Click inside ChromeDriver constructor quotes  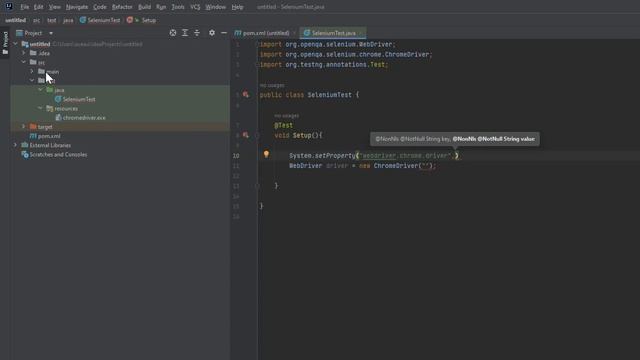pos(426,166)
